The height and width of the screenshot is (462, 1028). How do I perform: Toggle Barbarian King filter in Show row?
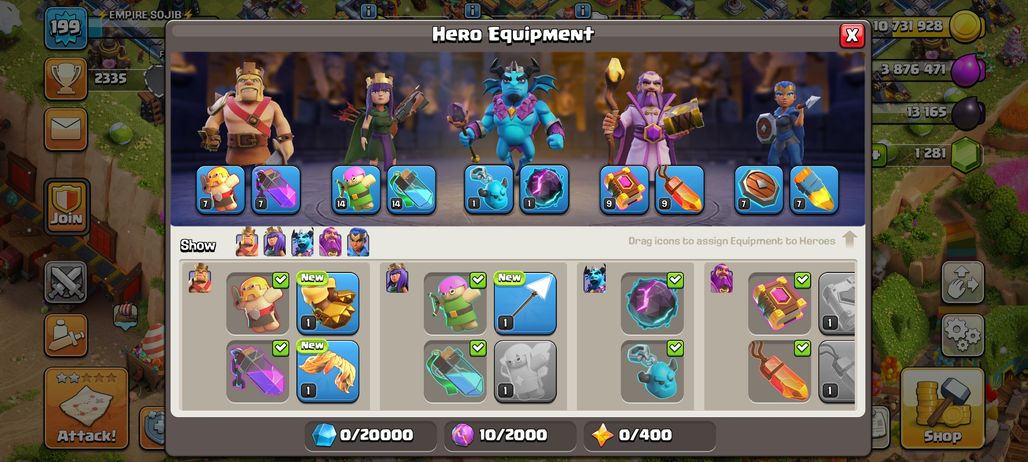[x=247, y=242]
